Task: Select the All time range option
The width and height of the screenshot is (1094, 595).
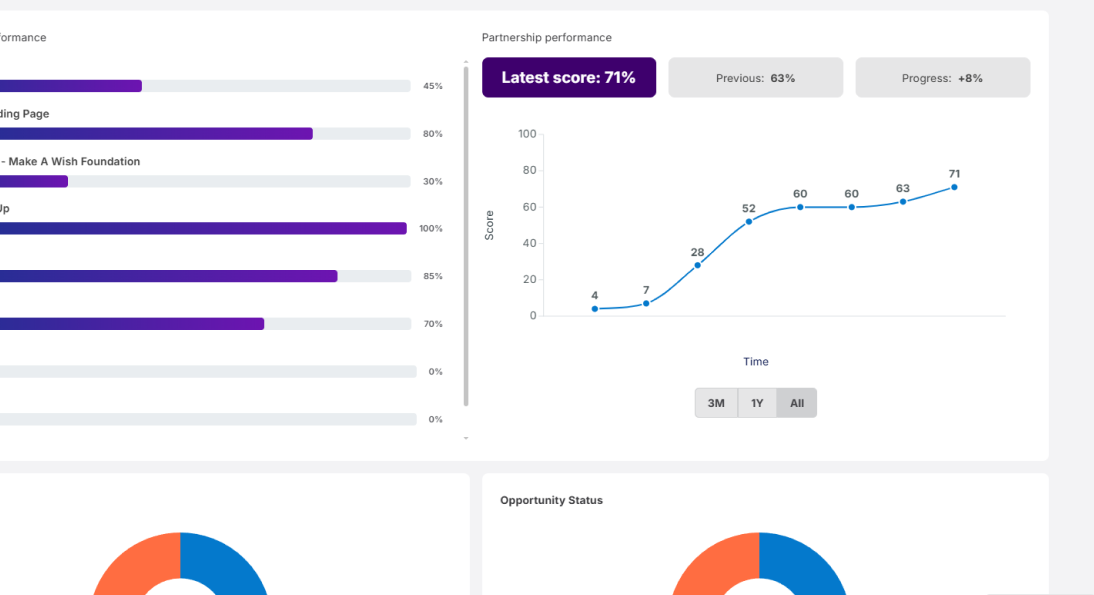Action: [x=796, y=402]
